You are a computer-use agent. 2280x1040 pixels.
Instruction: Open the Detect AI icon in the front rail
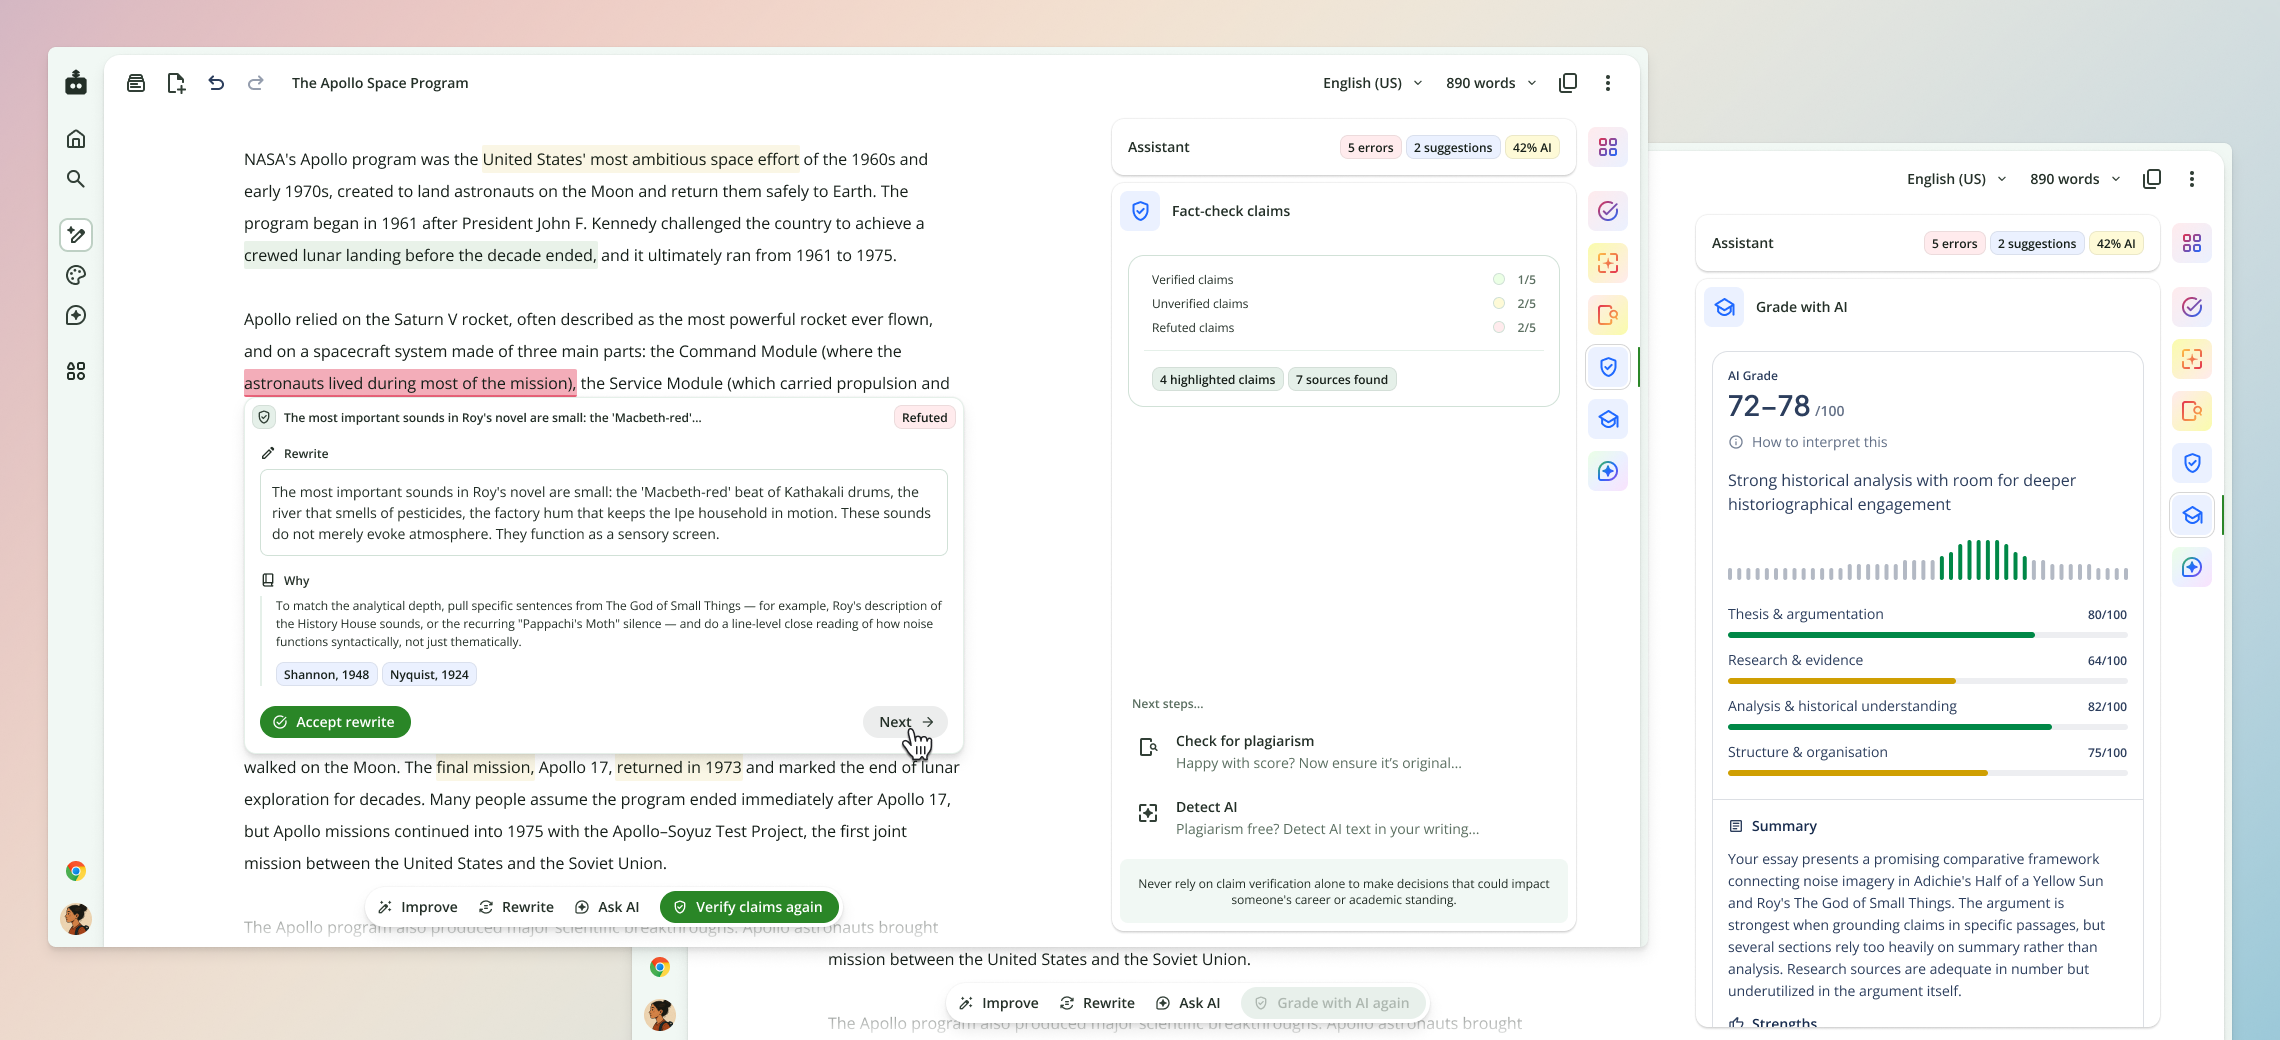(1608, 263)
